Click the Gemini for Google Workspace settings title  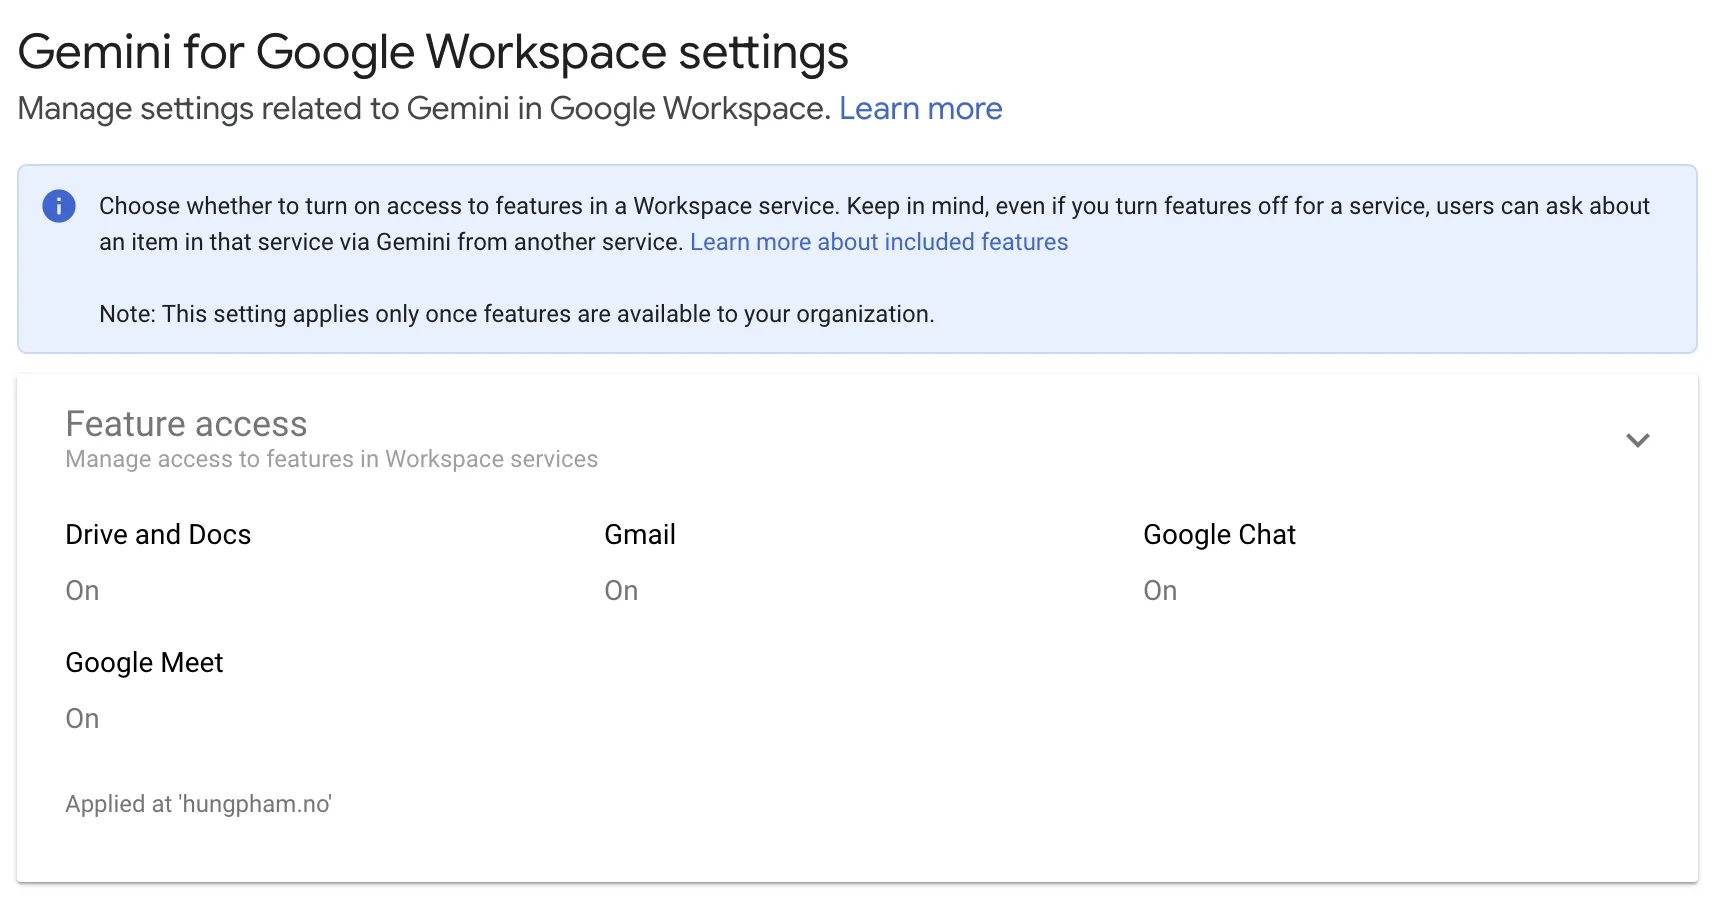[x=433, y=52]
